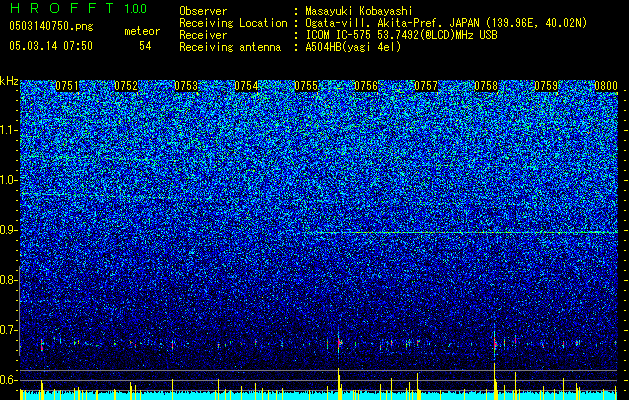Click the ICOM IC-575 receiver text
The height and width of the screenshot is (400, 629).
pos(401,35)
